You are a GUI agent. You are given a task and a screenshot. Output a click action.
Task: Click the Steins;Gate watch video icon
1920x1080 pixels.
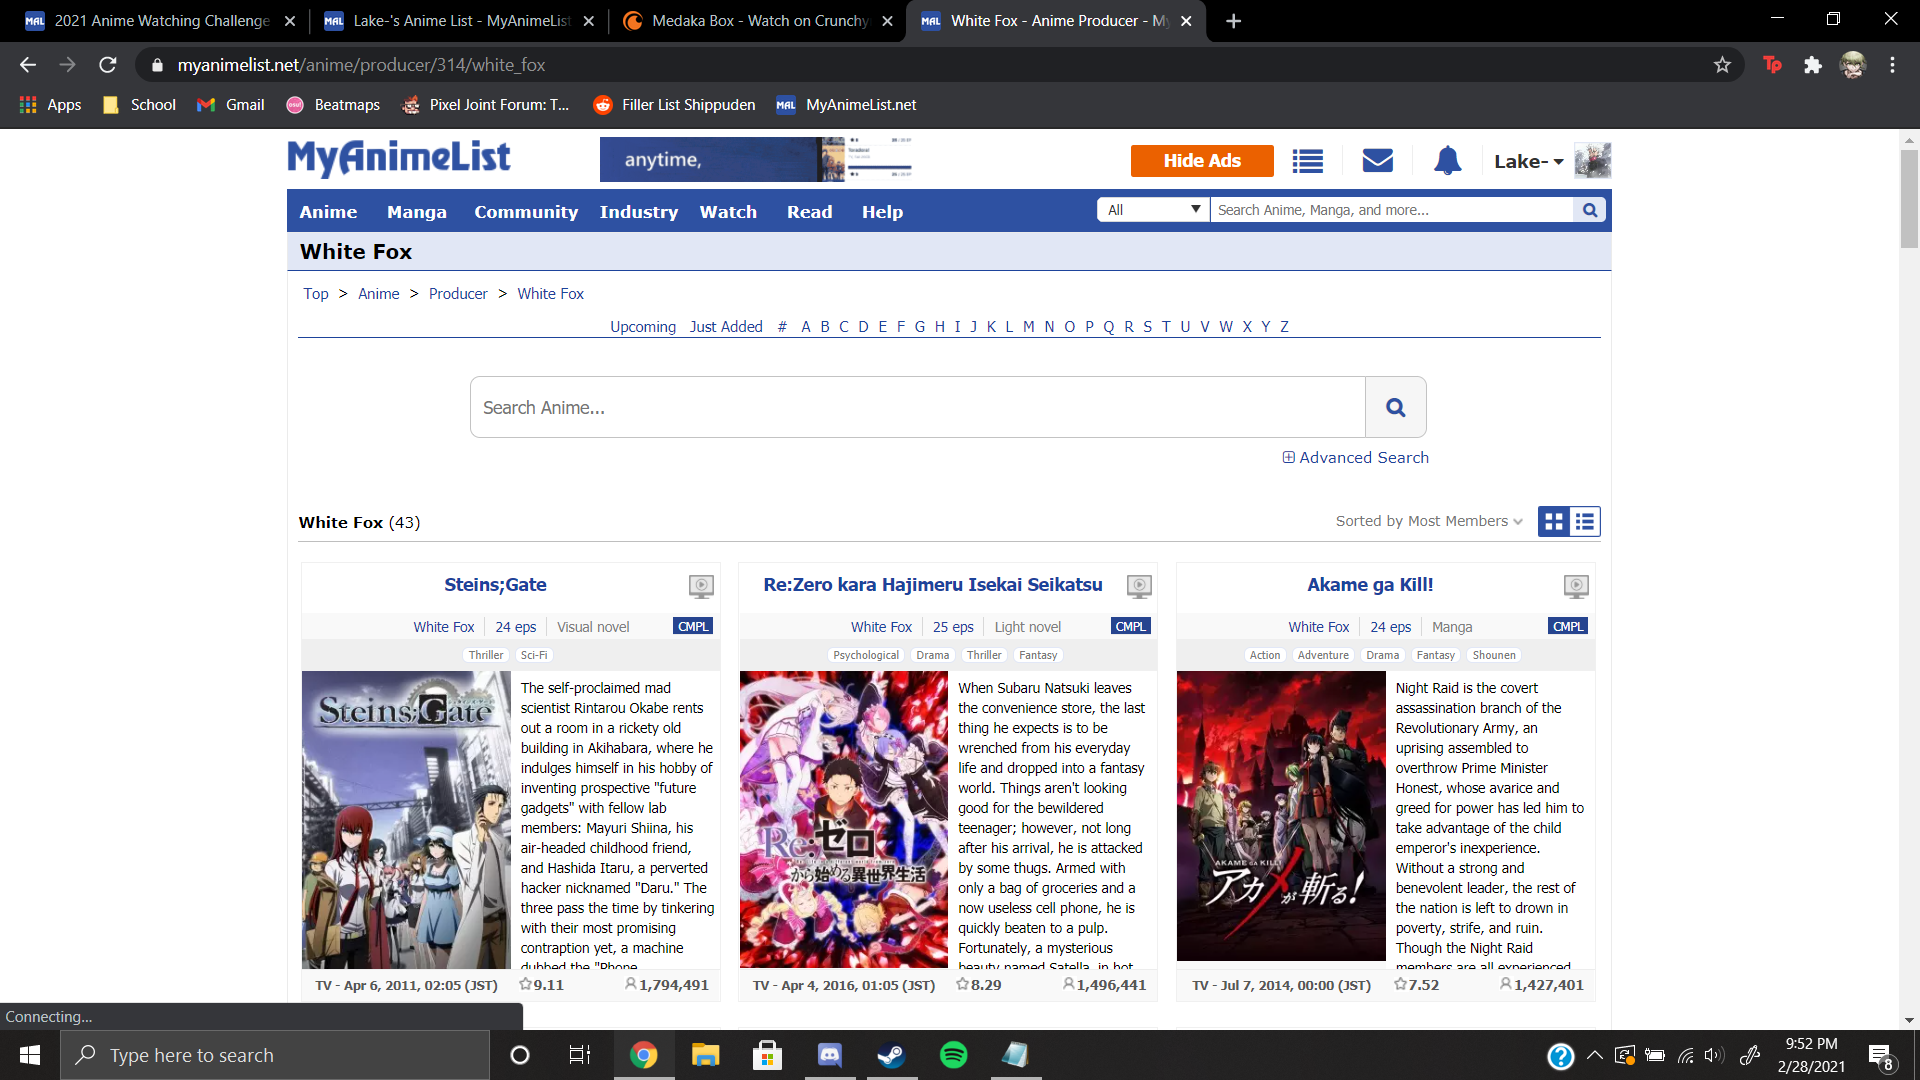(x=701, y=586)
